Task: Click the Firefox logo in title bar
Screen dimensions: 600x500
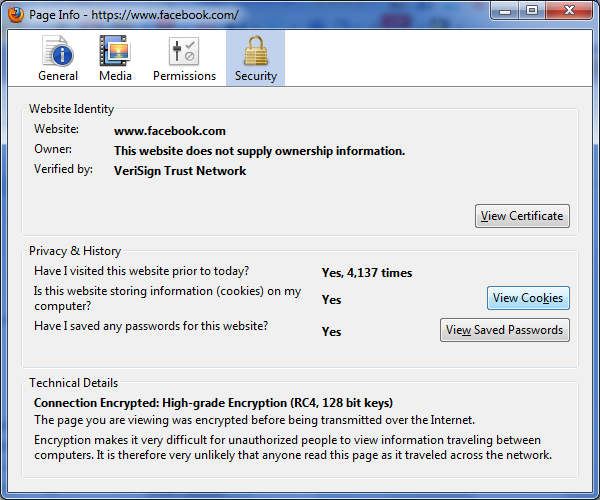Action: click(16, 15)
